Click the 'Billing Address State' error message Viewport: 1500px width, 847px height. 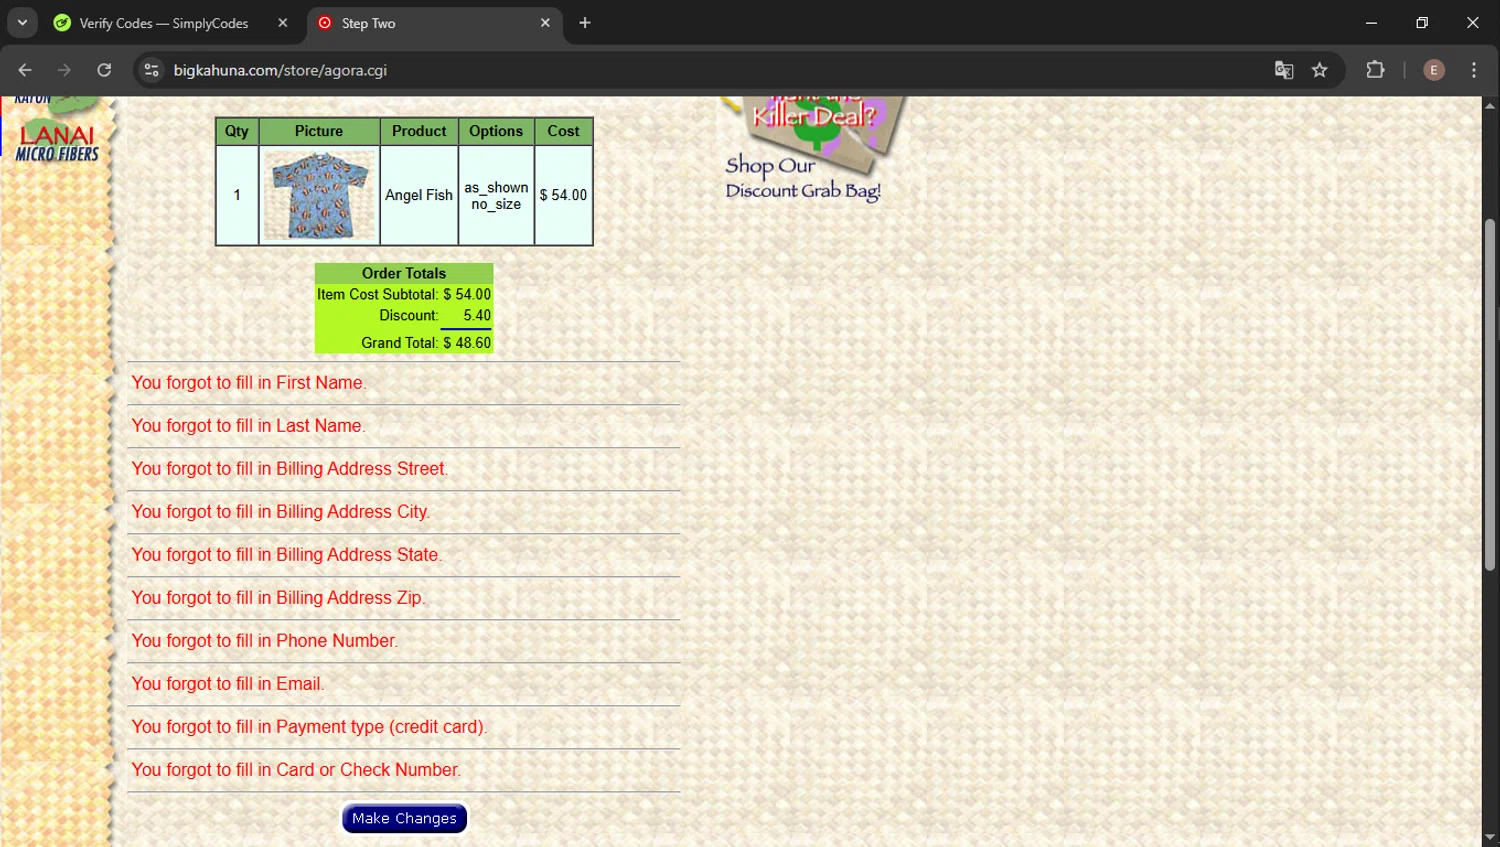286,555
